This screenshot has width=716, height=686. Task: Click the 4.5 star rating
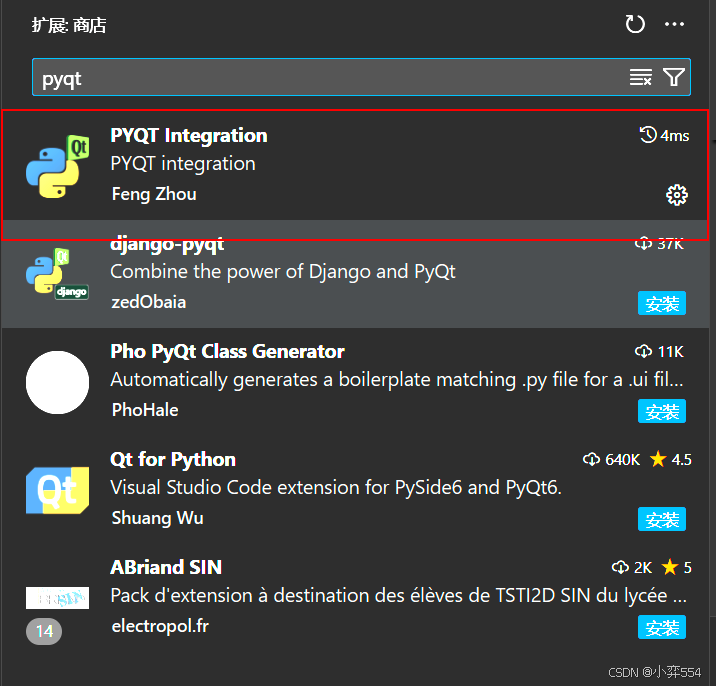click(x=670, y=459)
